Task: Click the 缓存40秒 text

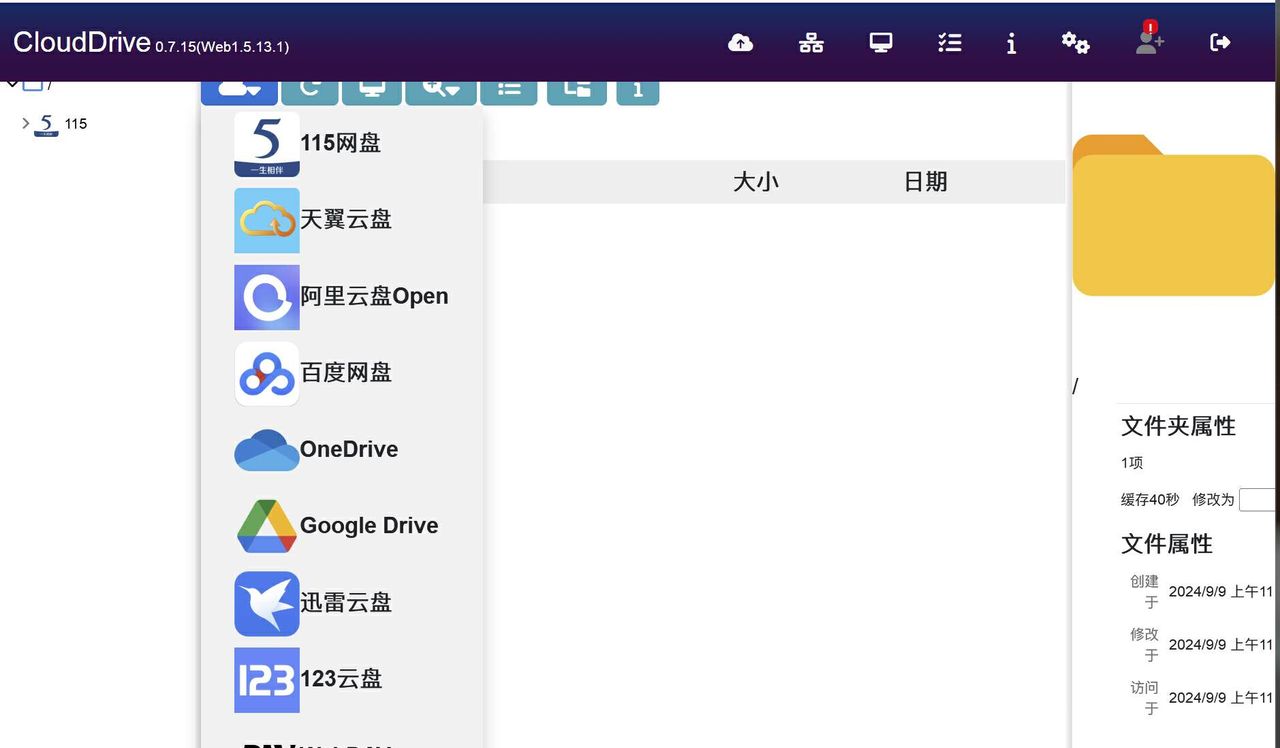Action: click(x=1150, y=499)
